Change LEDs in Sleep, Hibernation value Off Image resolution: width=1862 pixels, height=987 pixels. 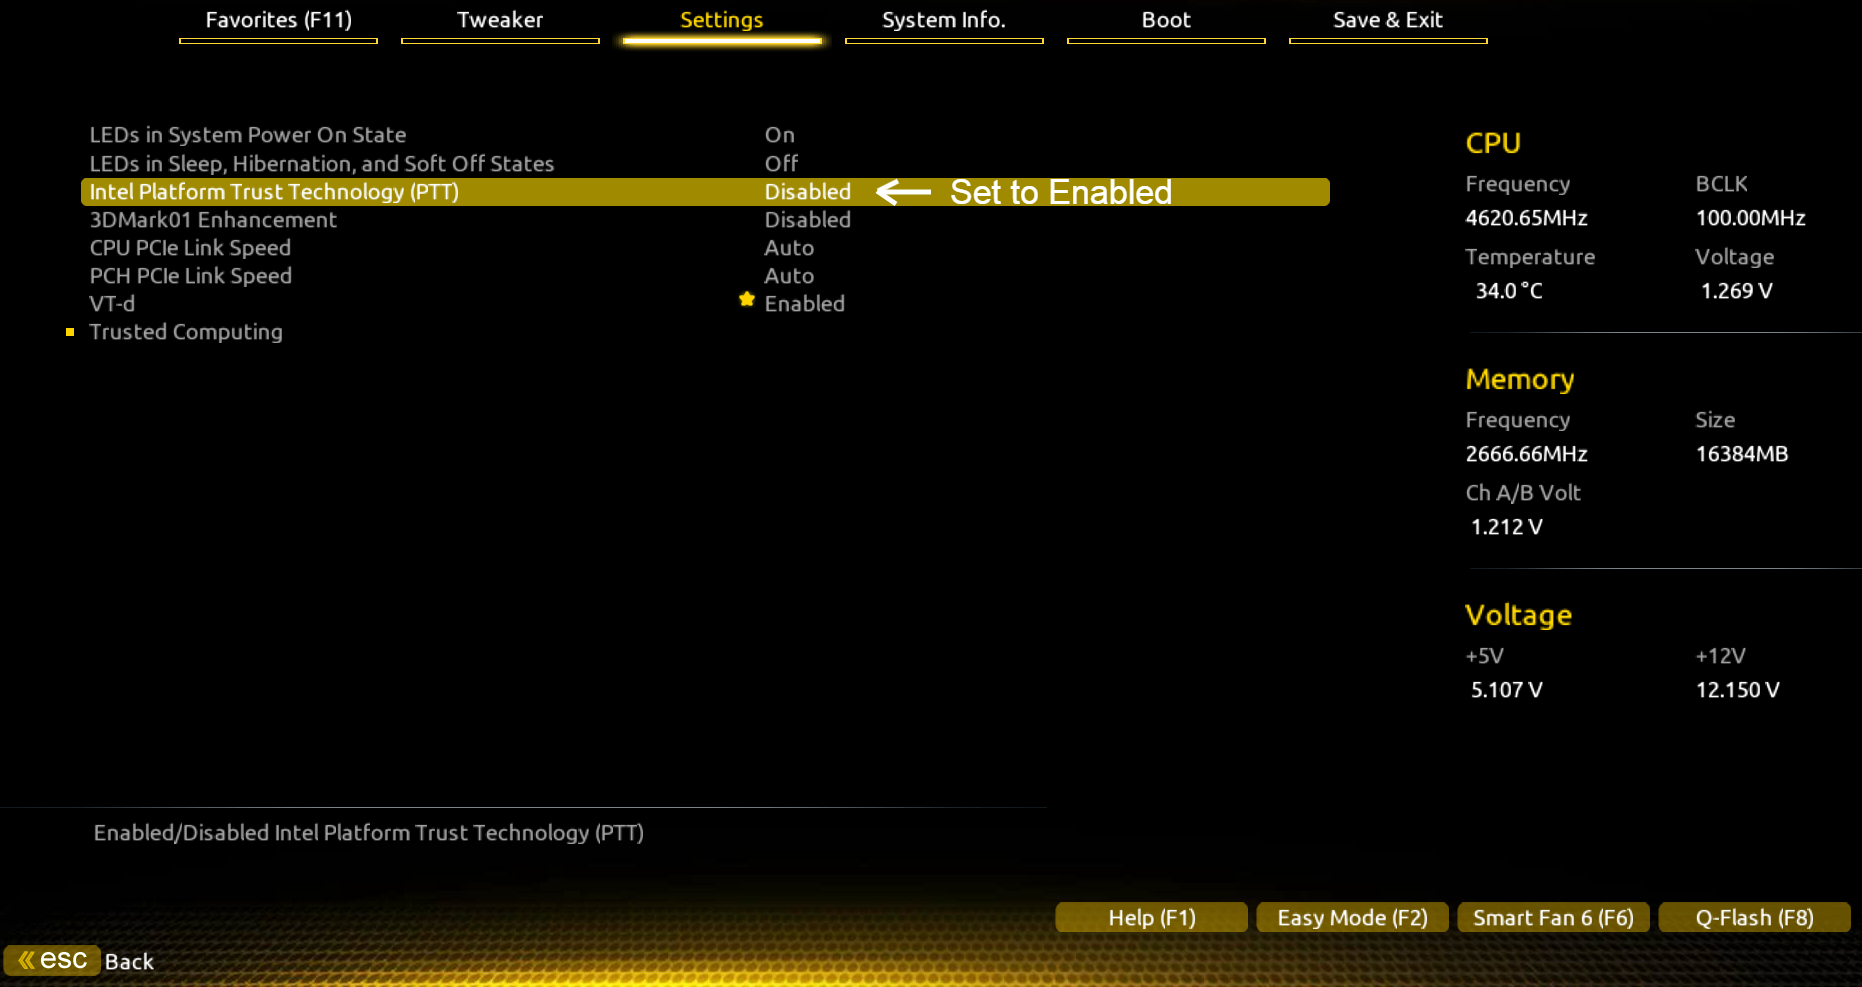(781, 164)
